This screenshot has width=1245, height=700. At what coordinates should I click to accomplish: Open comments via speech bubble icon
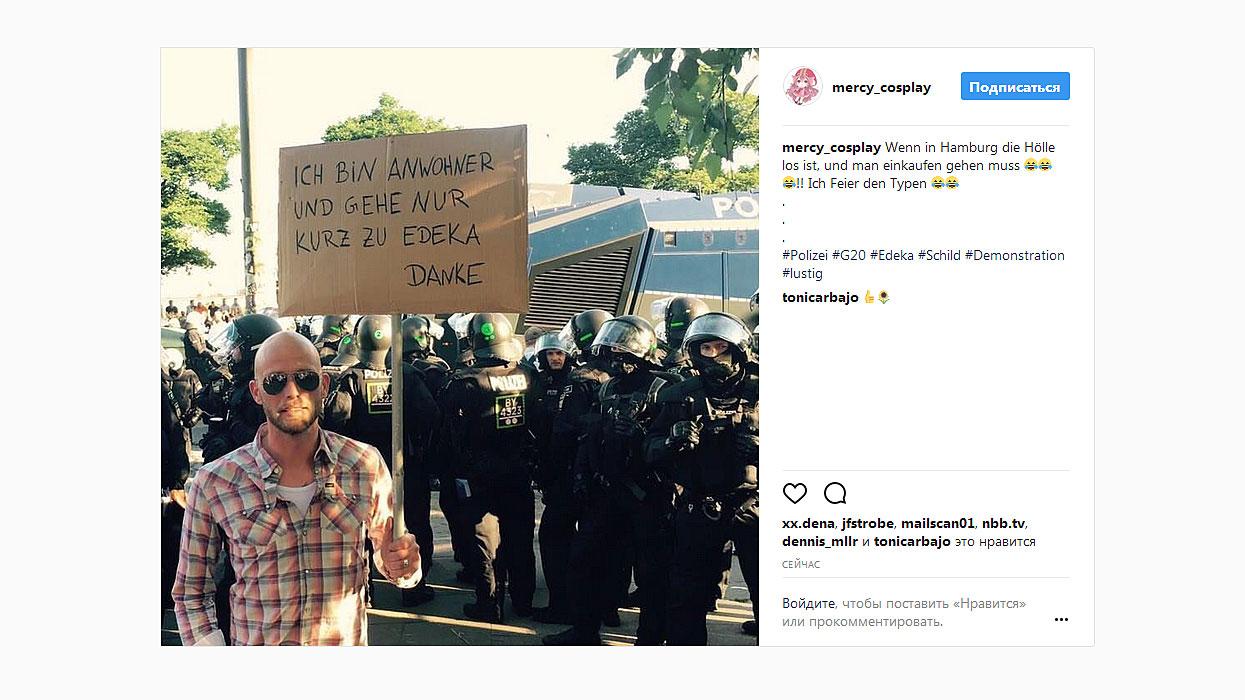click(x=835, y=493)
